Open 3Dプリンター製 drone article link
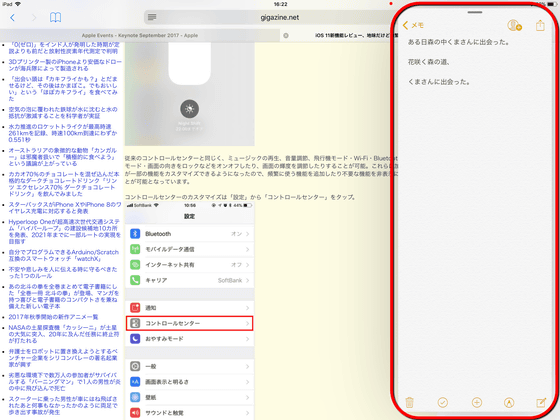This screenshot has width=560, height=420. 65,65
